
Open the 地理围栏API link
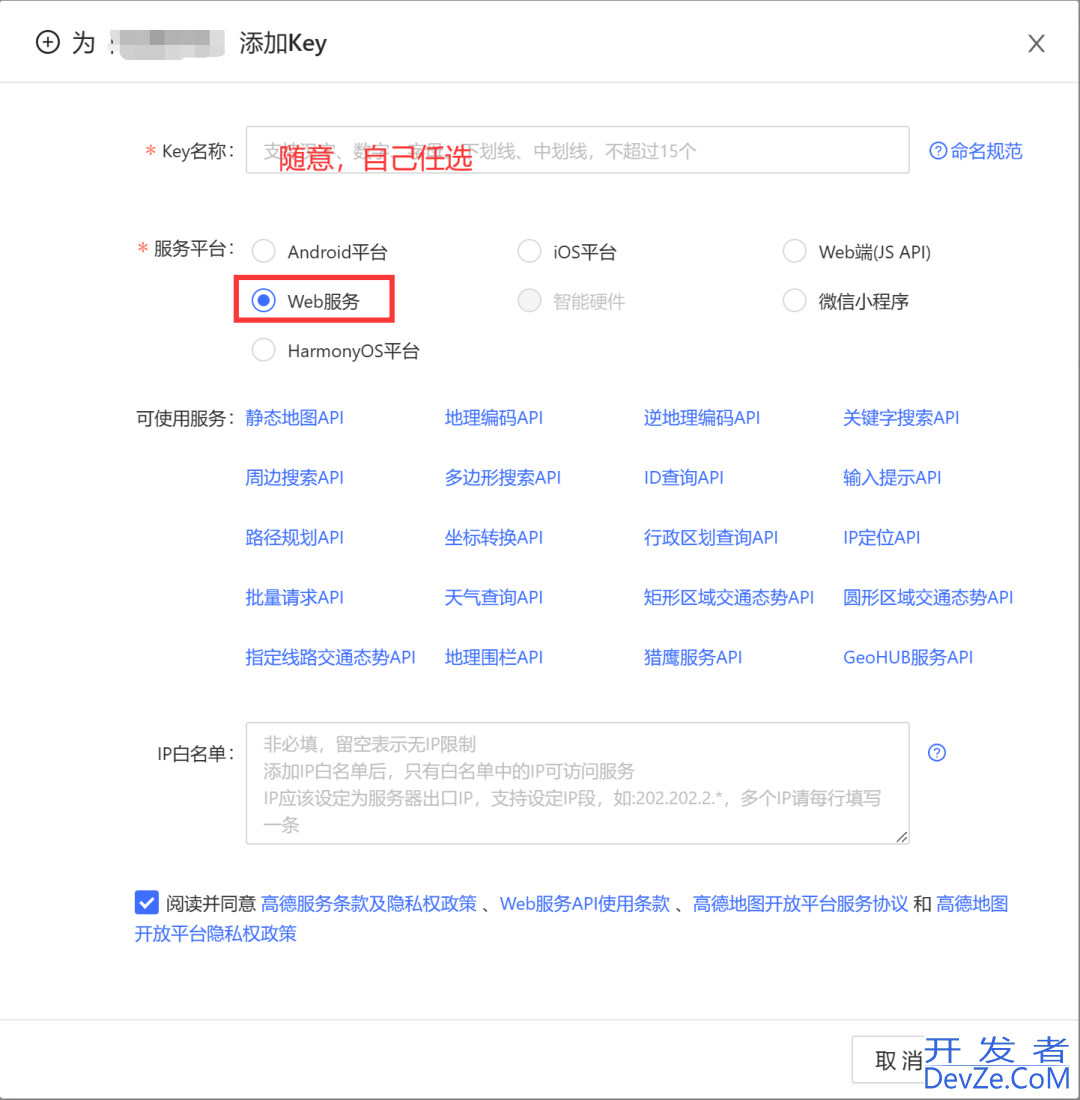[494, 657]
